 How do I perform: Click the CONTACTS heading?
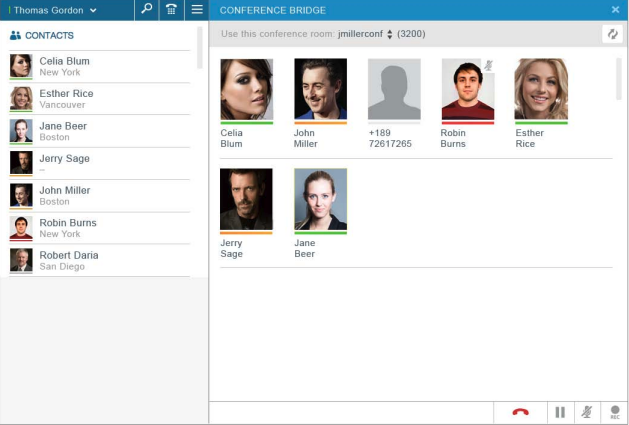point(49,35)
